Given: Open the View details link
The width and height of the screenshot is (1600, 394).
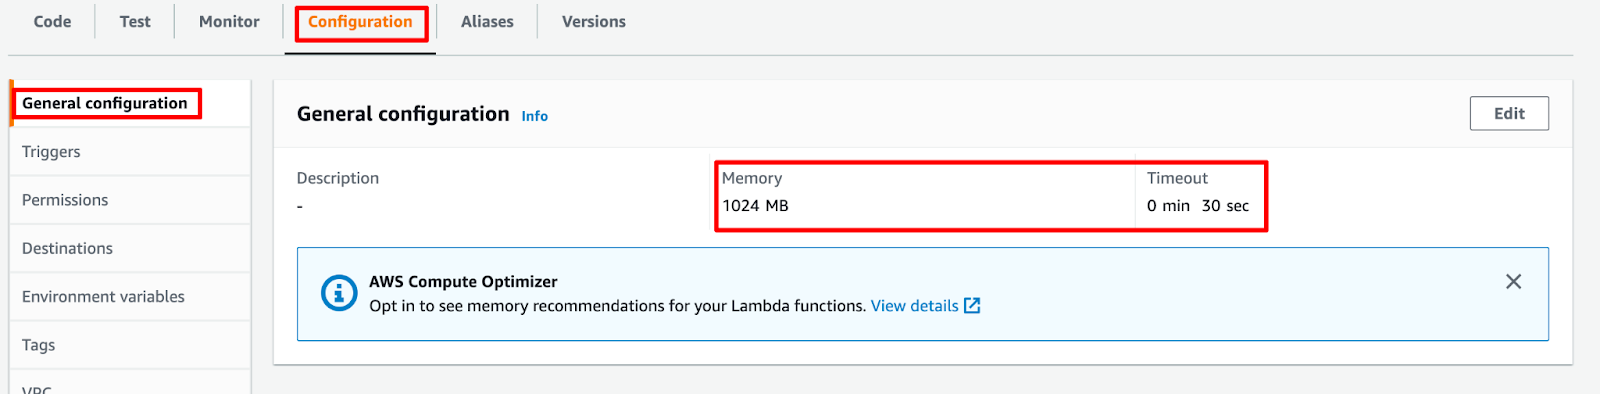Looking at the screenshot, I should [914, 306].
